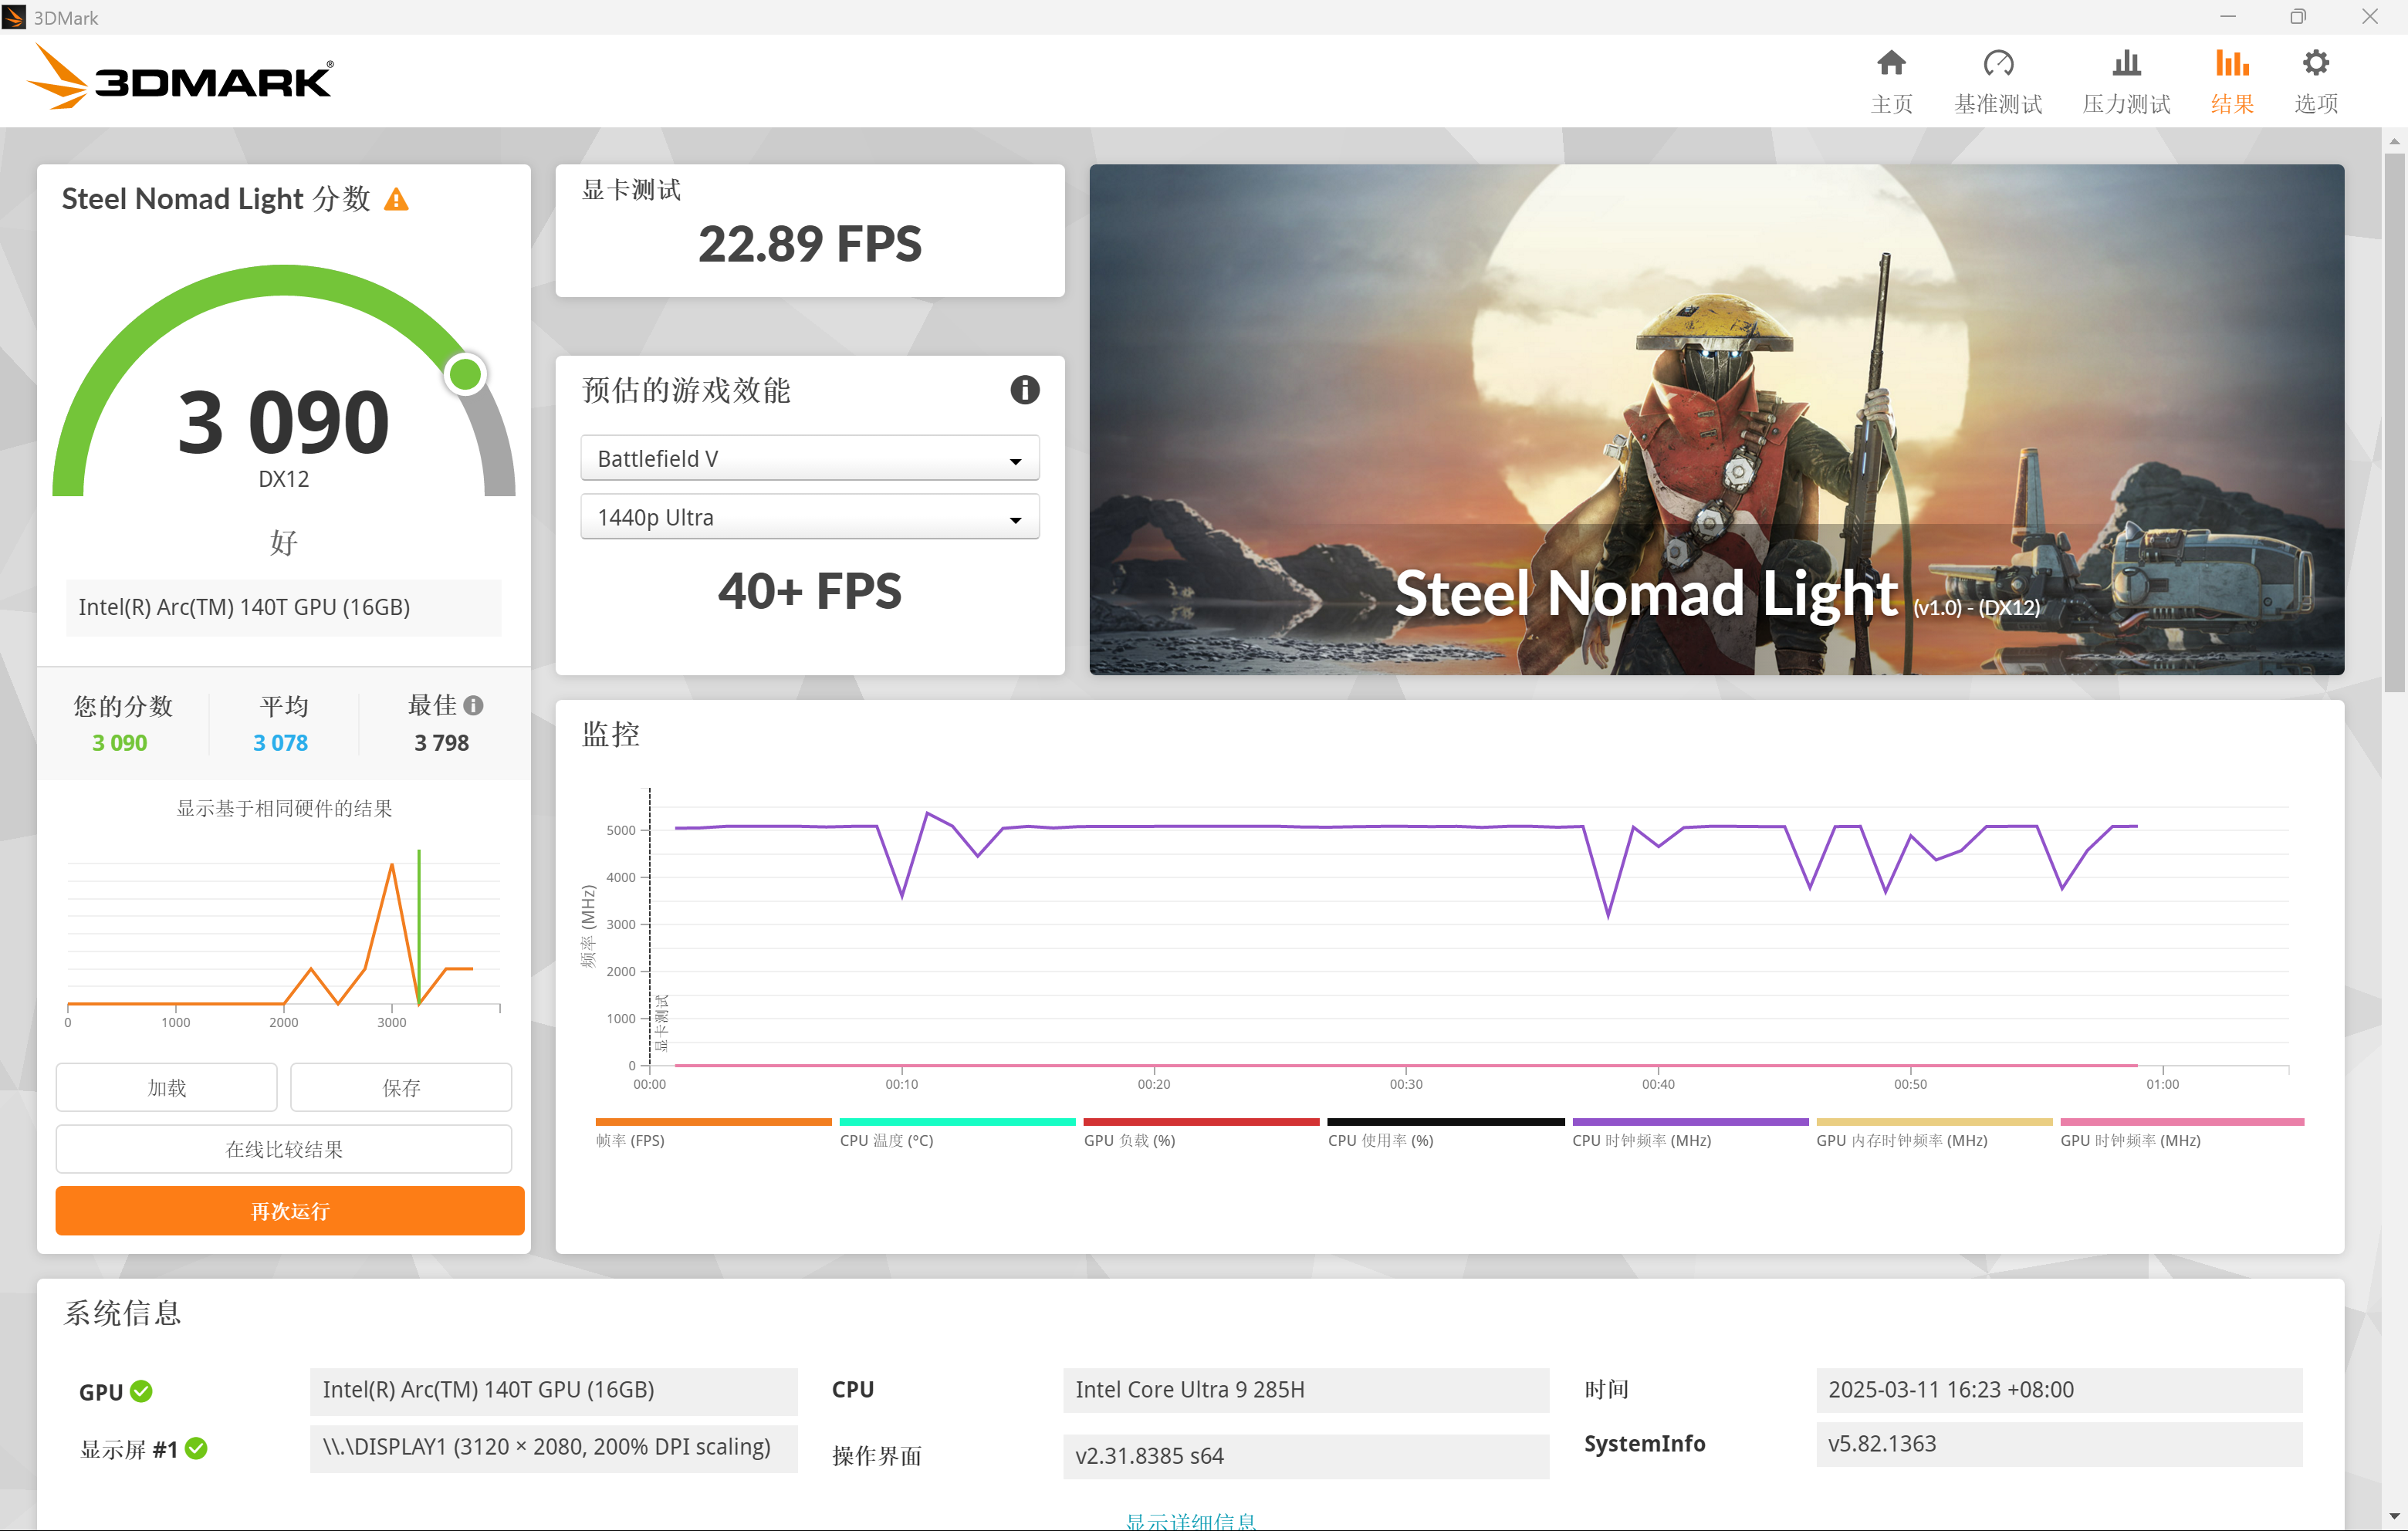This screenshot has height=1531, width=2408.
Task: Click the 3DMark logo in the header
Action: point(180,78)
